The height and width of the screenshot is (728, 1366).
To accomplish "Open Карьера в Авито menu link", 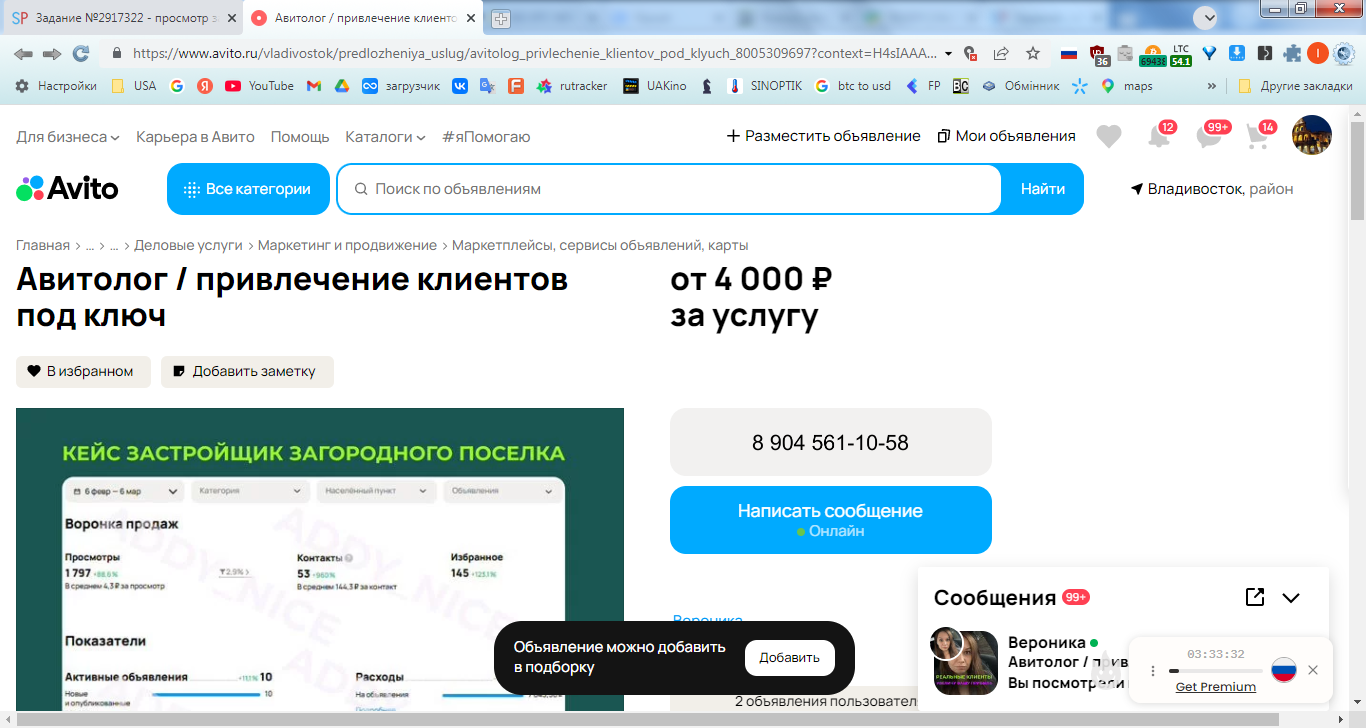I will pyautogui.click(x=195, y=136).
